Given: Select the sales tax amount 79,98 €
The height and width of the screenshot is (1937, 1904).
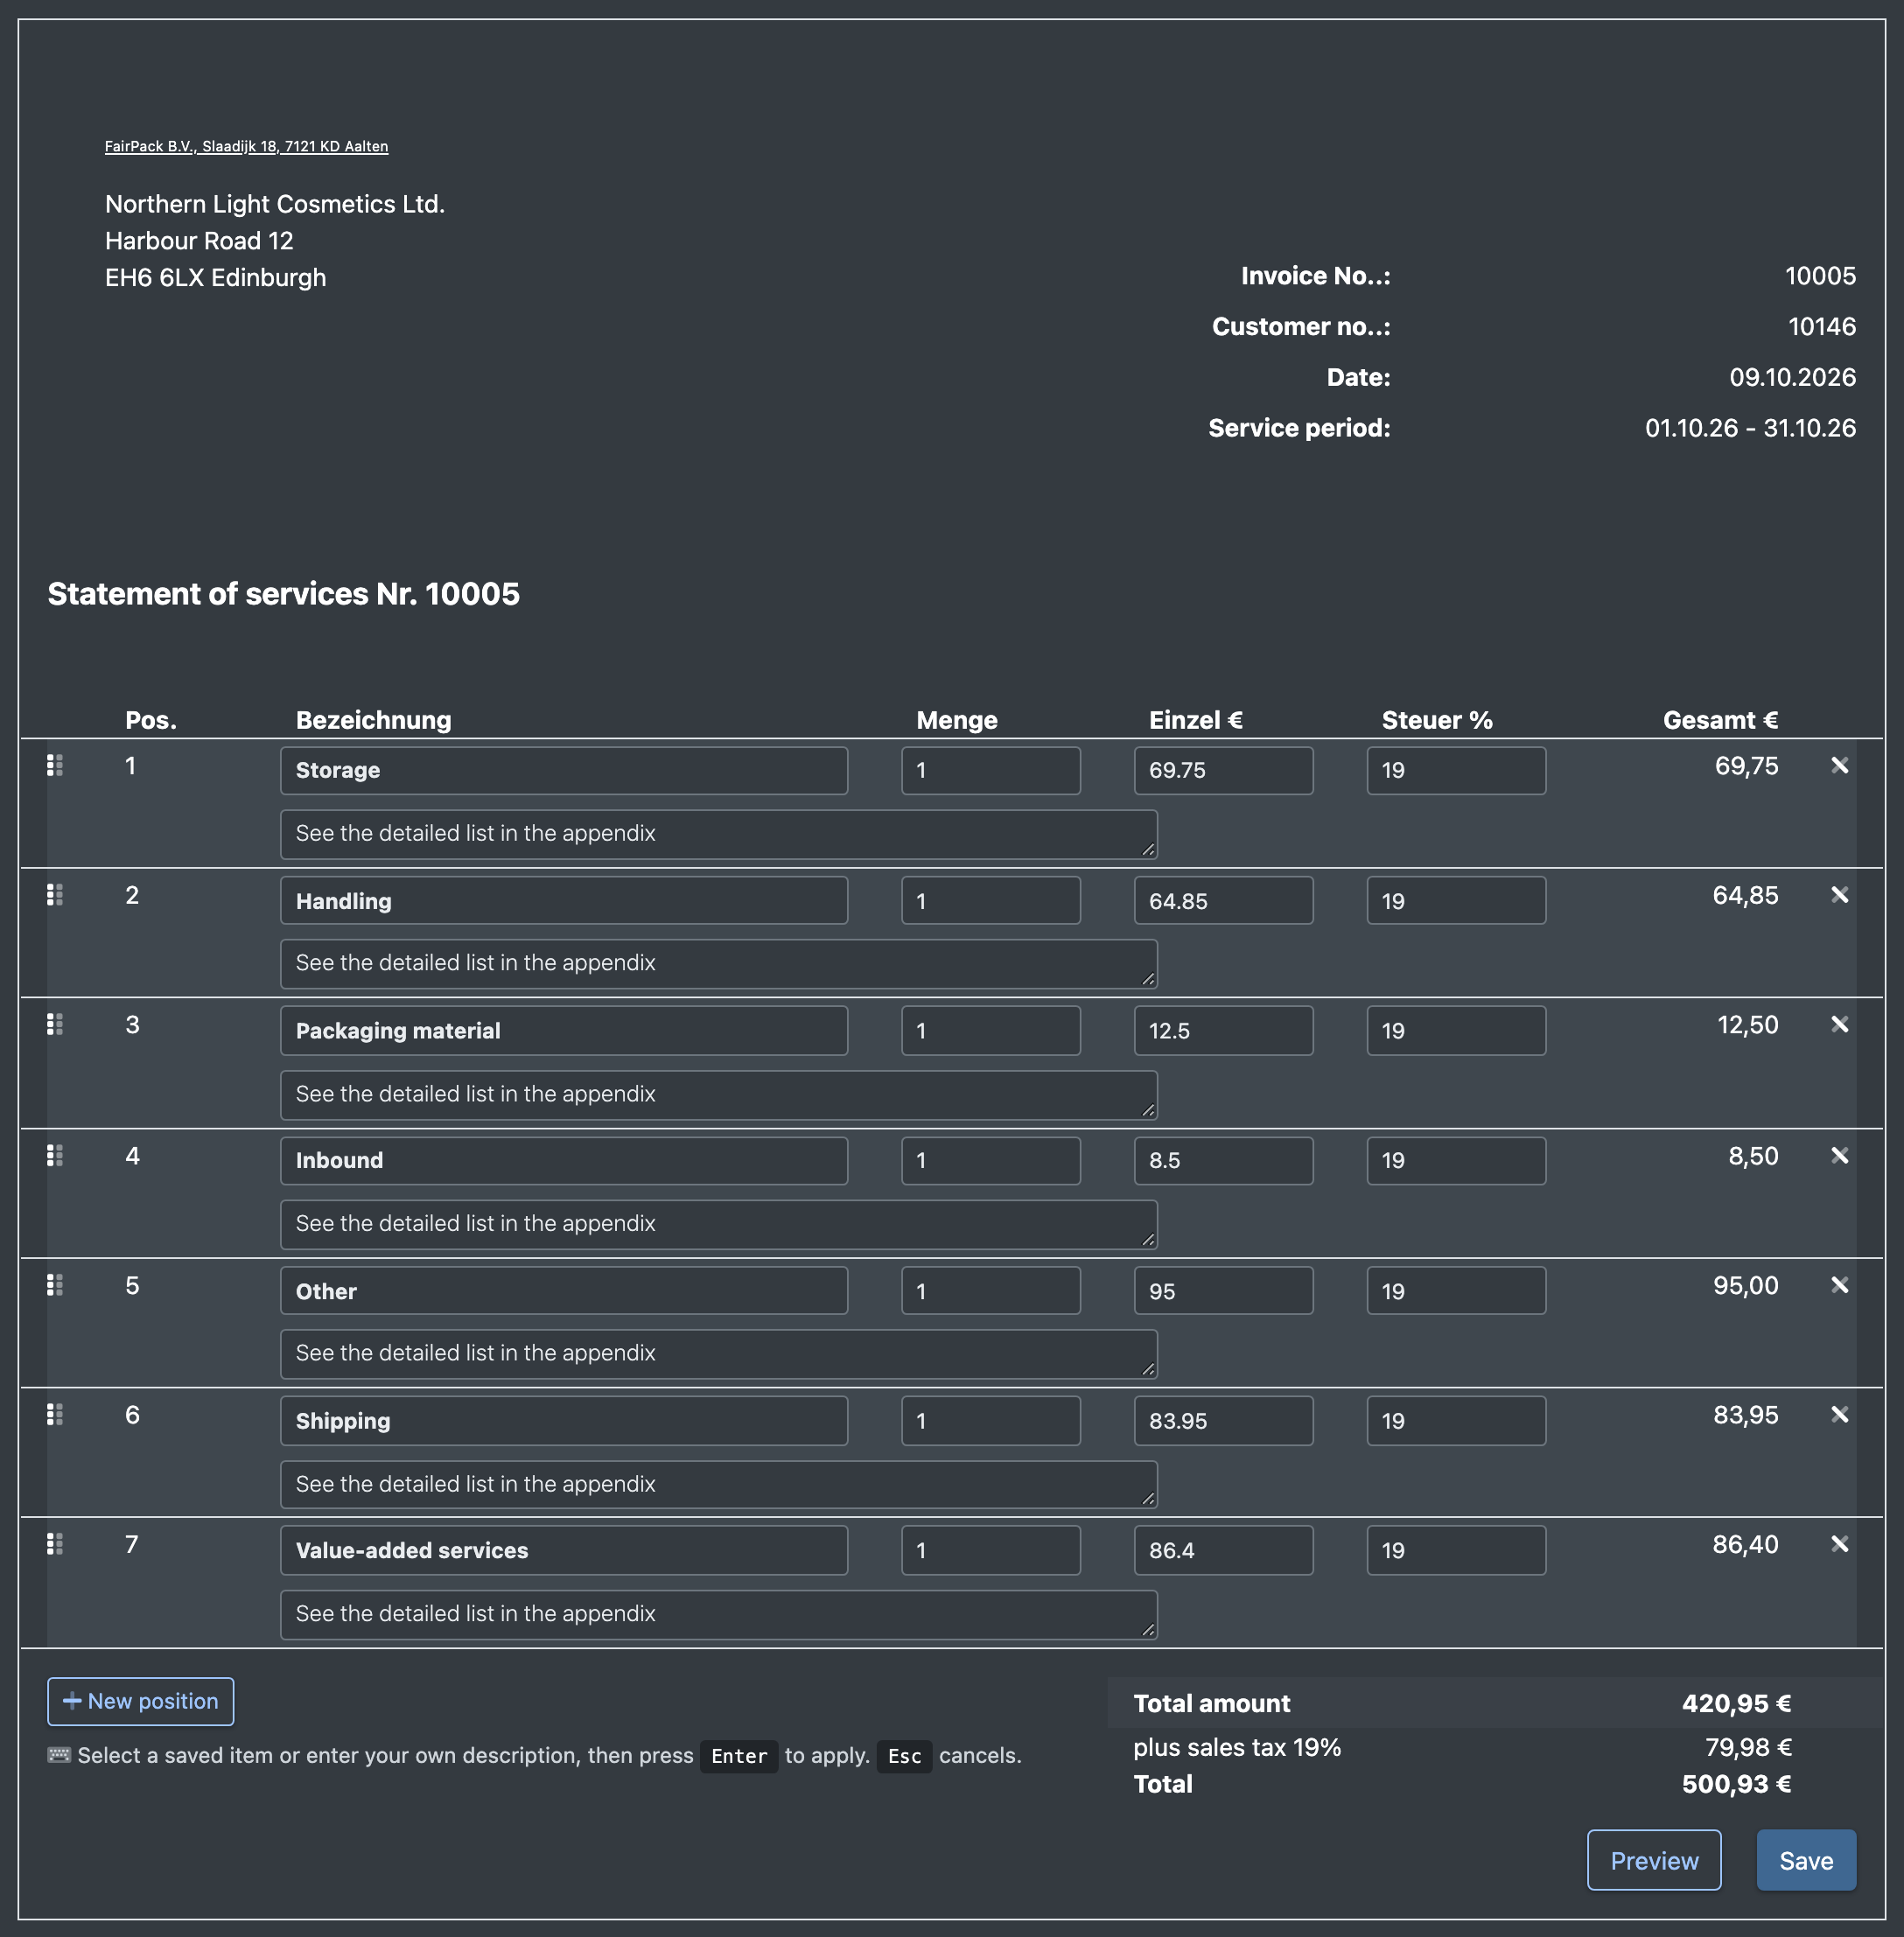Looking at the screenshot, I should click(x=1748, y=1748).
